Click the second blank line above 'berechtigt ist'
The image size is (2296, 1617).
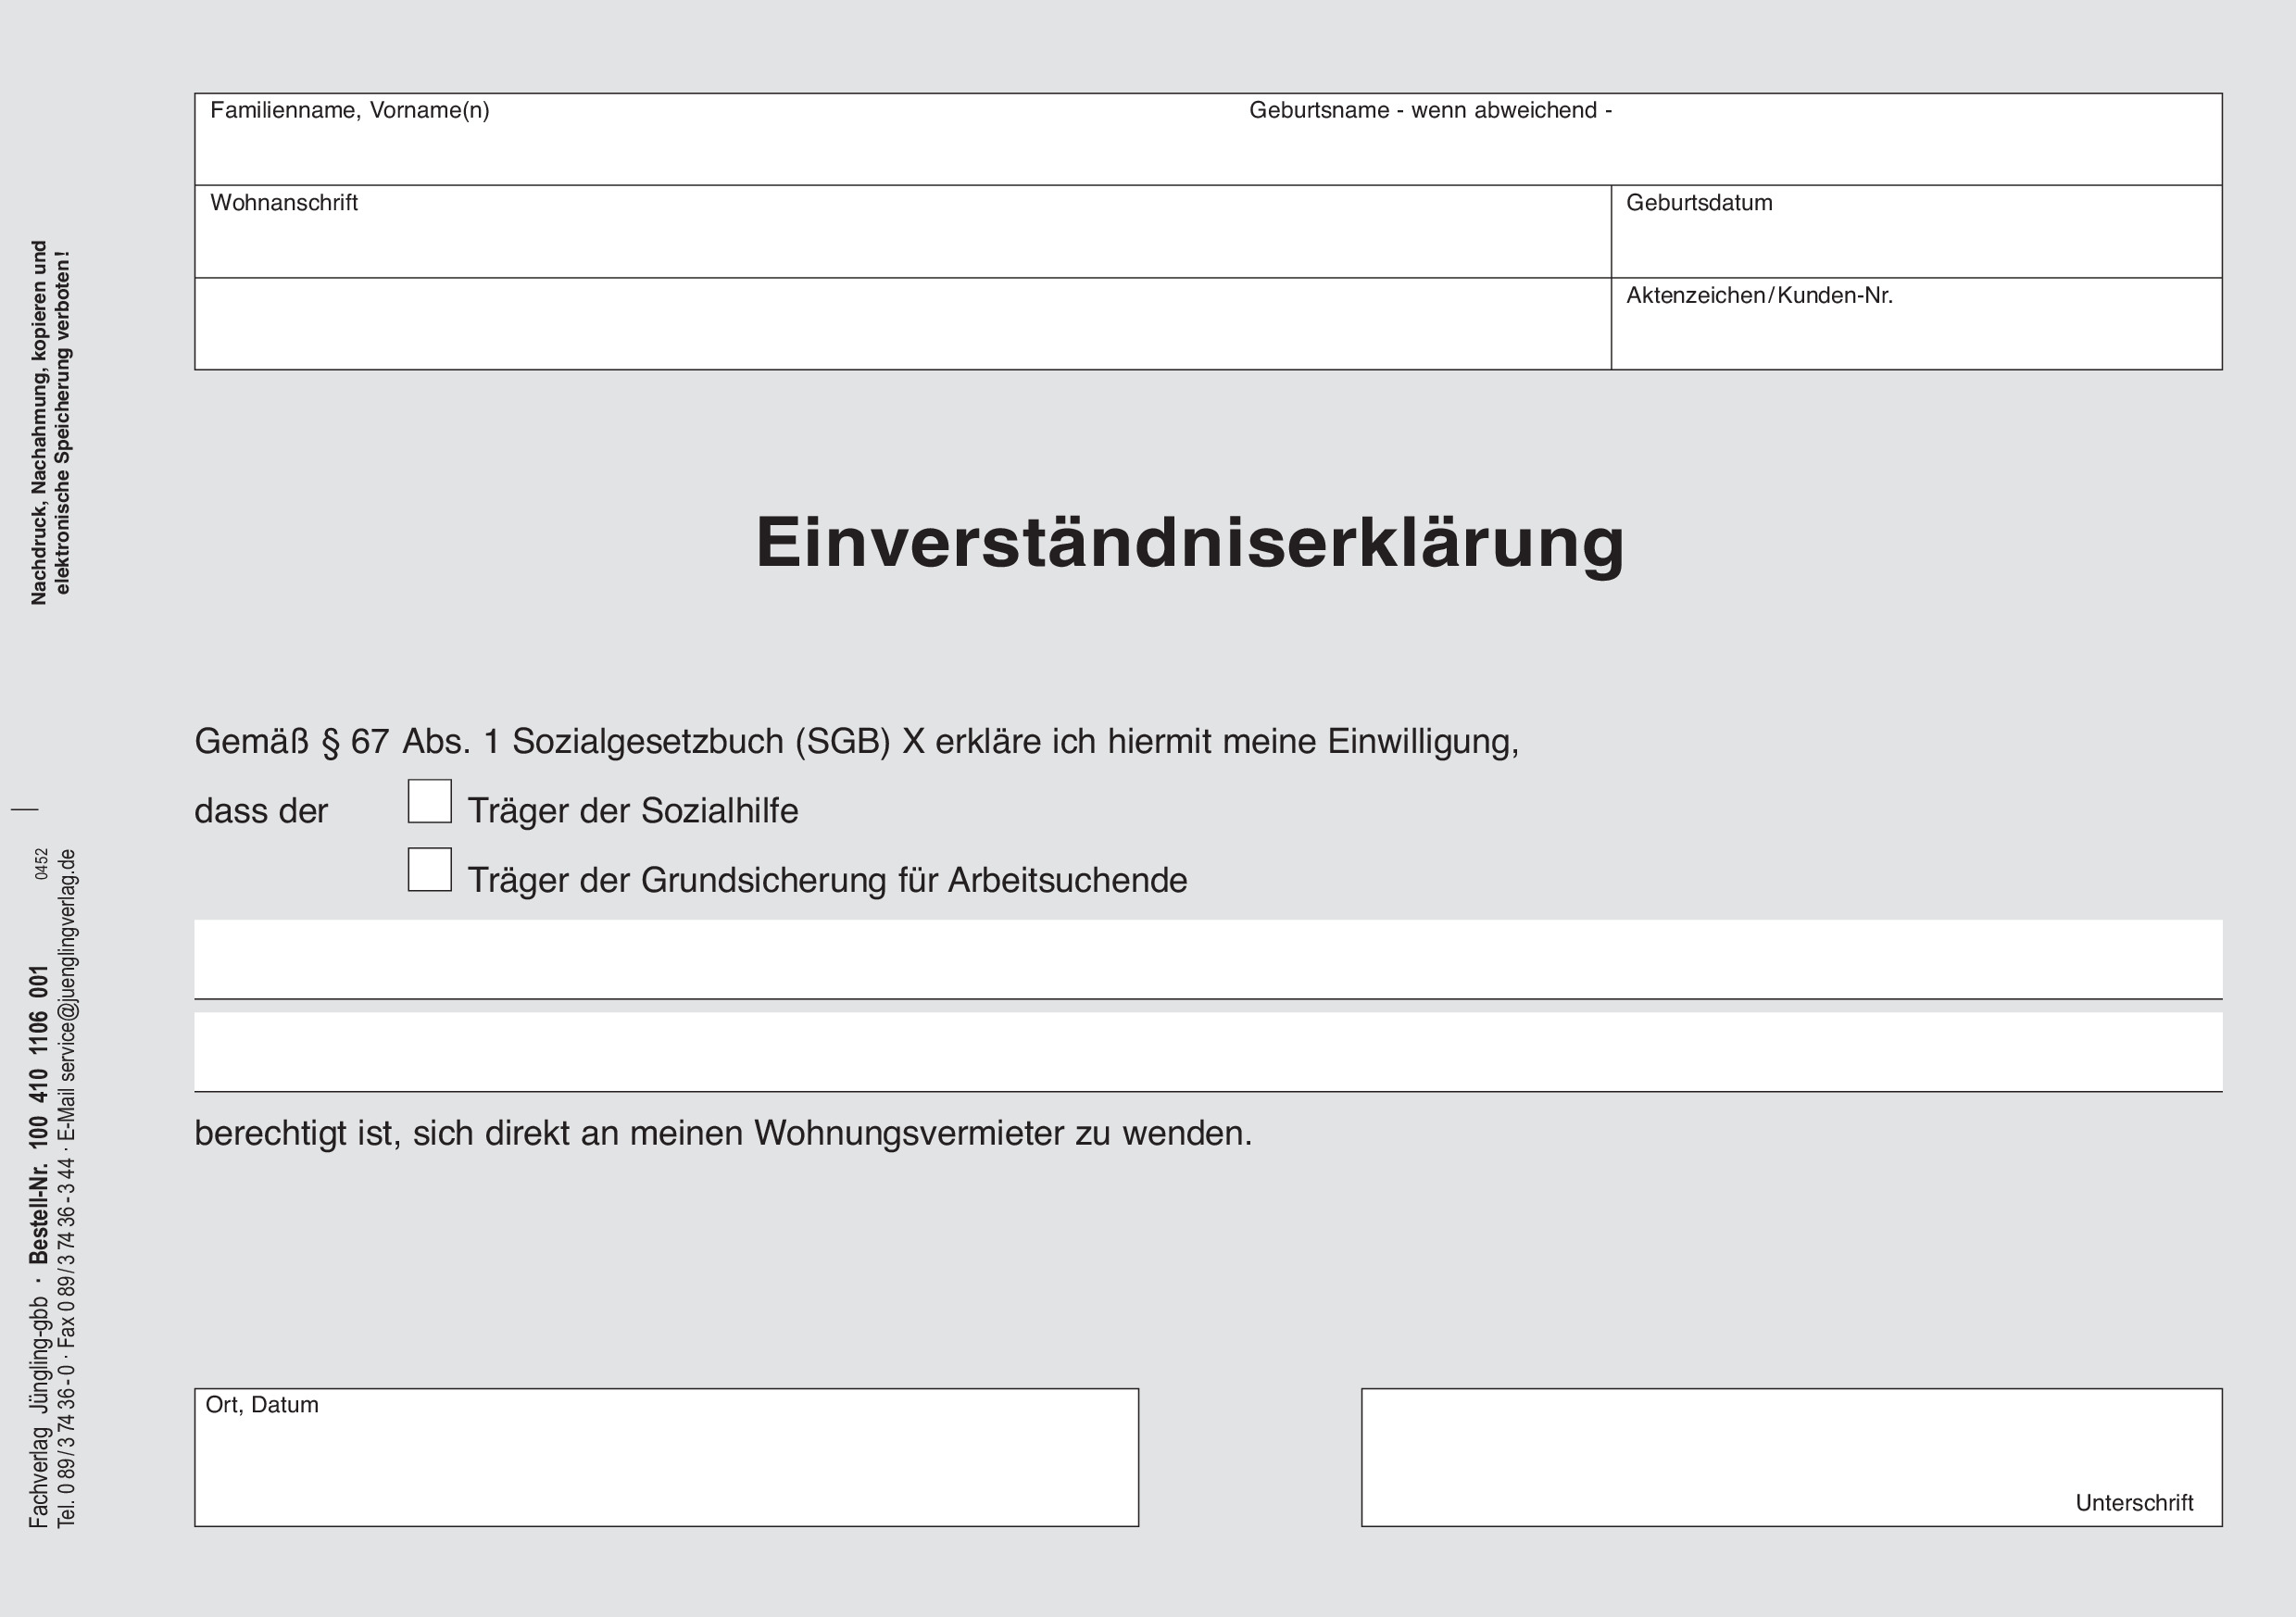(1207, 1051)
